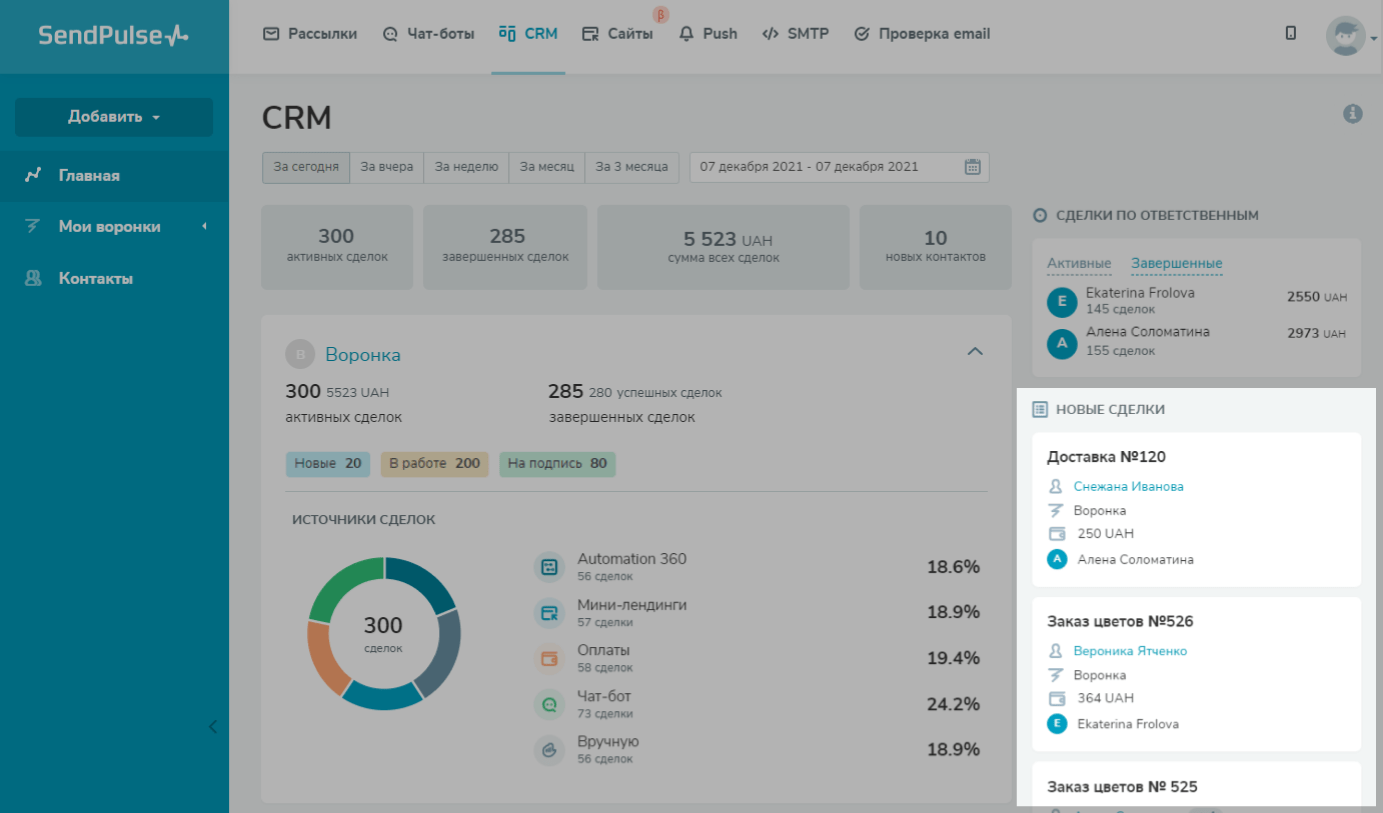The width and height of the screenshot is (1383, 813).
Task: Switch period filter to За неделю
Action: (466, 167)
